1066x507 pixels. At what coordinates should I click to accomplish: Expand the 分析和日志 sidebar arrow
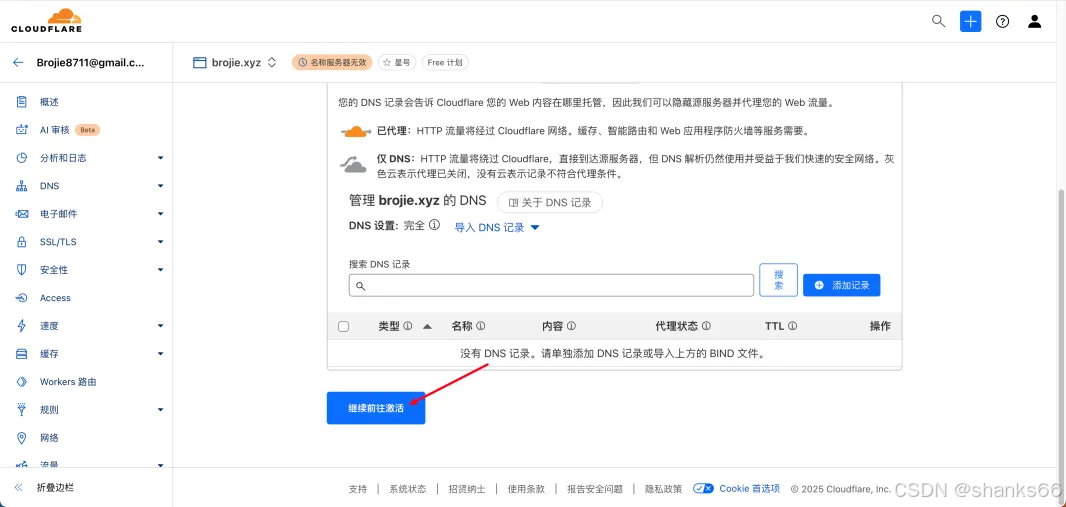click(x=160, y=158)
